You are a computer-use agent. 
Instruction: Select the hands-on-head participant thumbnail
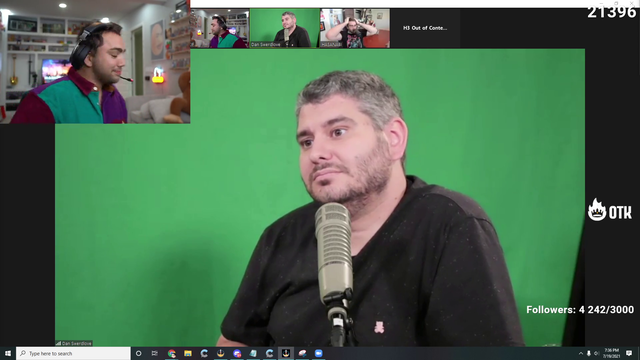point(355,28)
